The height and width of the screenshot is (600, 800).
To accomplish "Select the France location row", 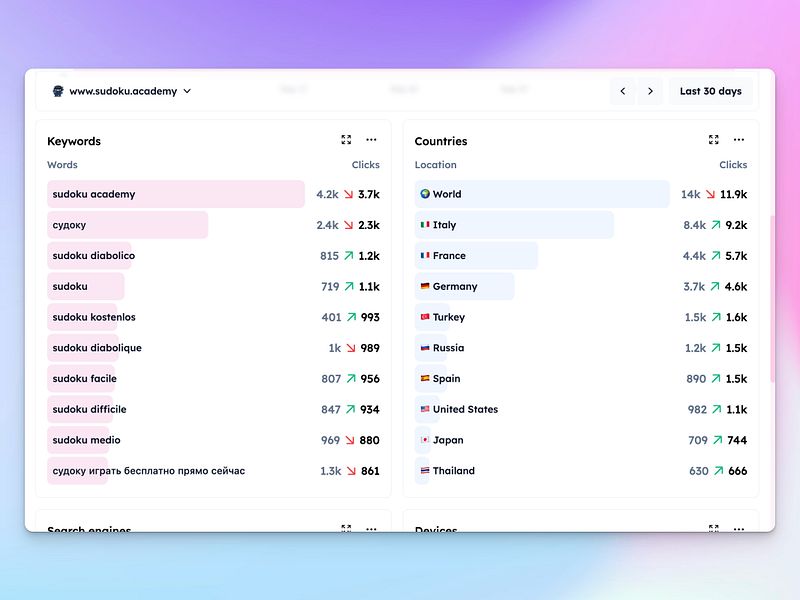I will 581,256.
